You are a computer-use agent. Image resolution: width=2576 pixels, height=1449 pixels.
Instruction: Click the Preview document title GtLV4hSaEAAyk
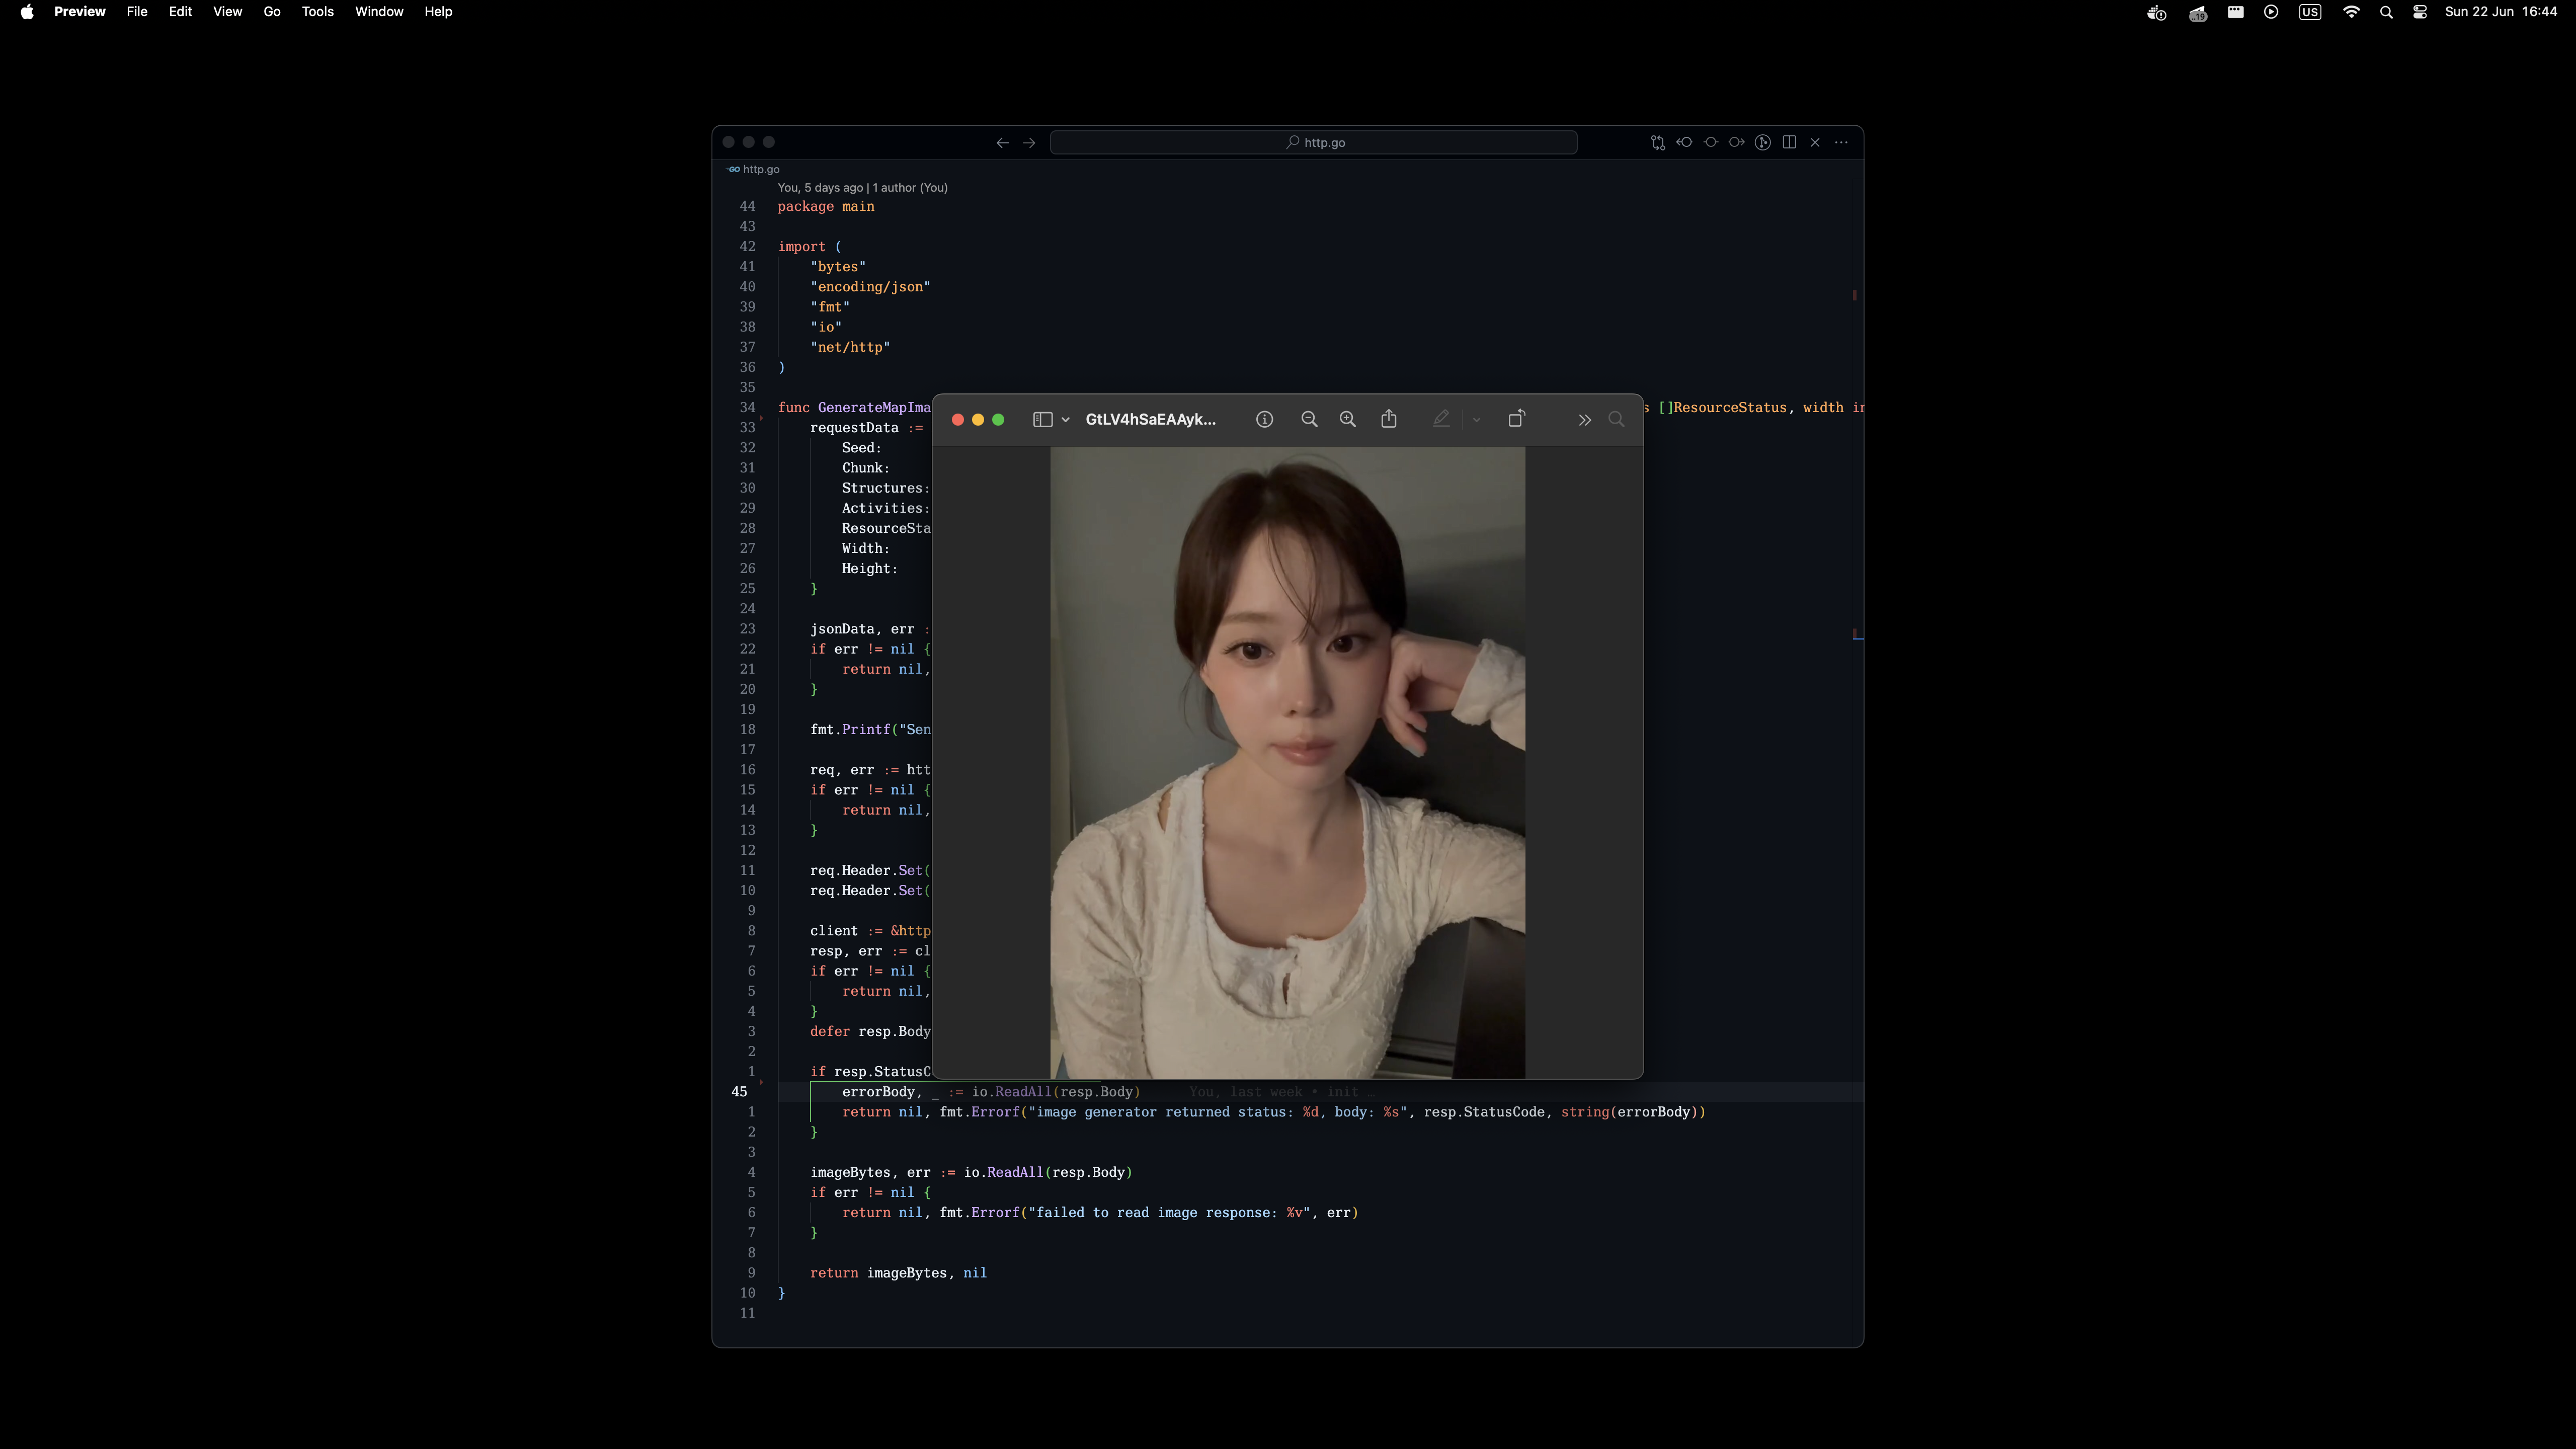(1151, 420)
